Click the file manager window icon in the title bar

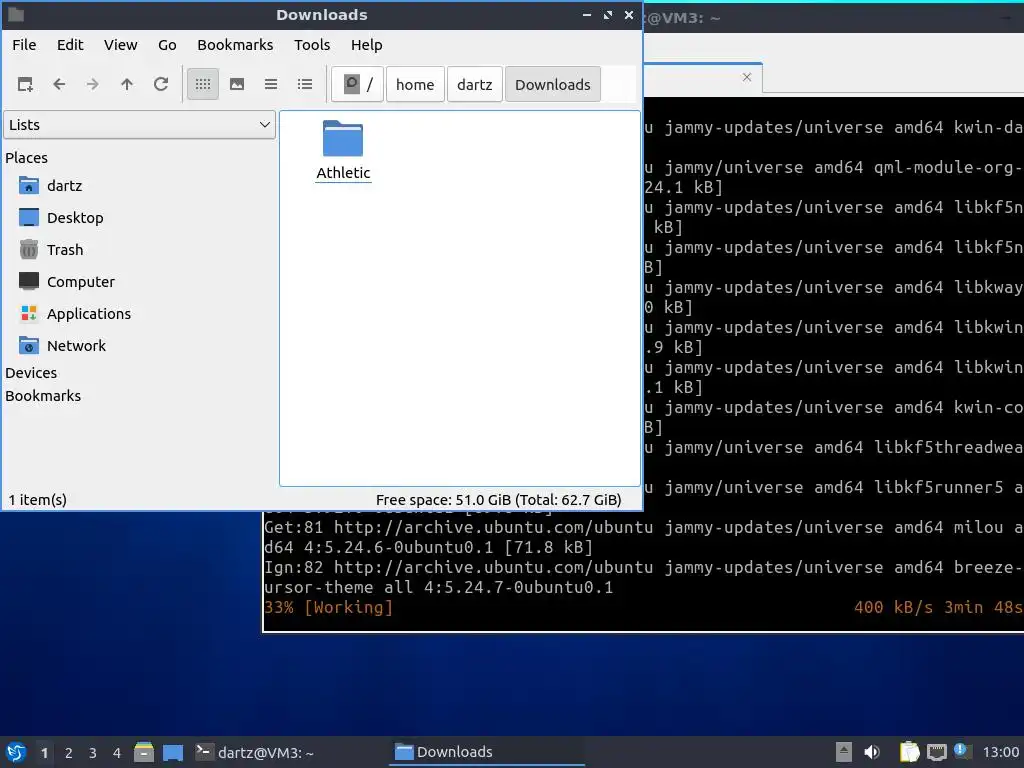click(16, 14)
